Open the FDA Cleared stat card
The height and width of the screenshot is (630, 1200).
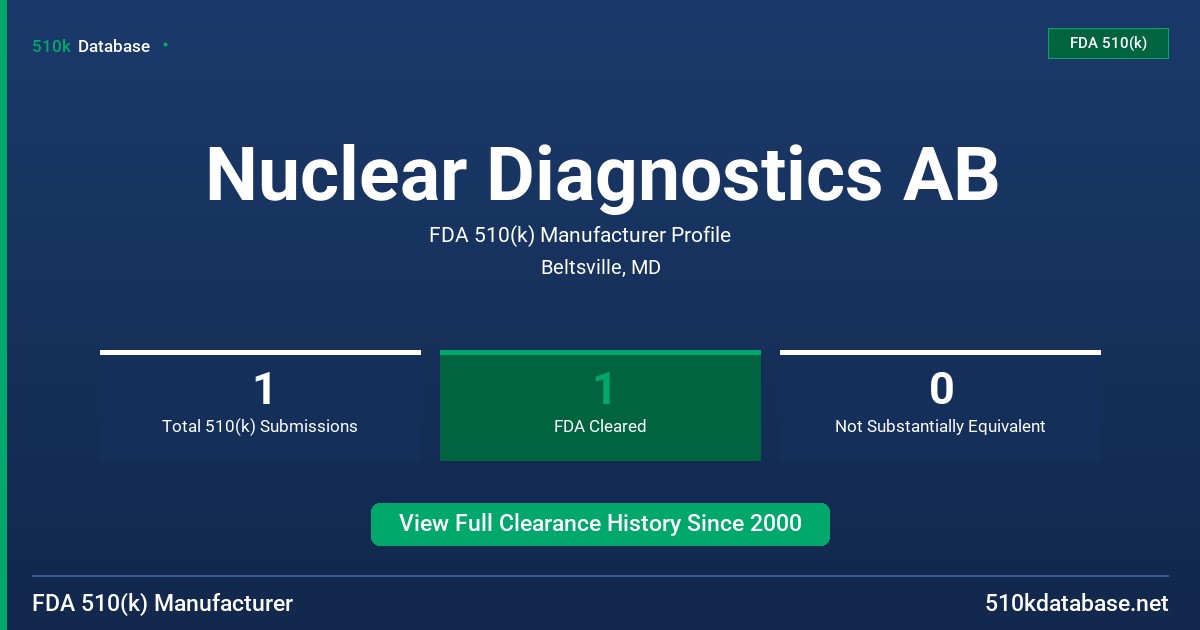point(600,405)
